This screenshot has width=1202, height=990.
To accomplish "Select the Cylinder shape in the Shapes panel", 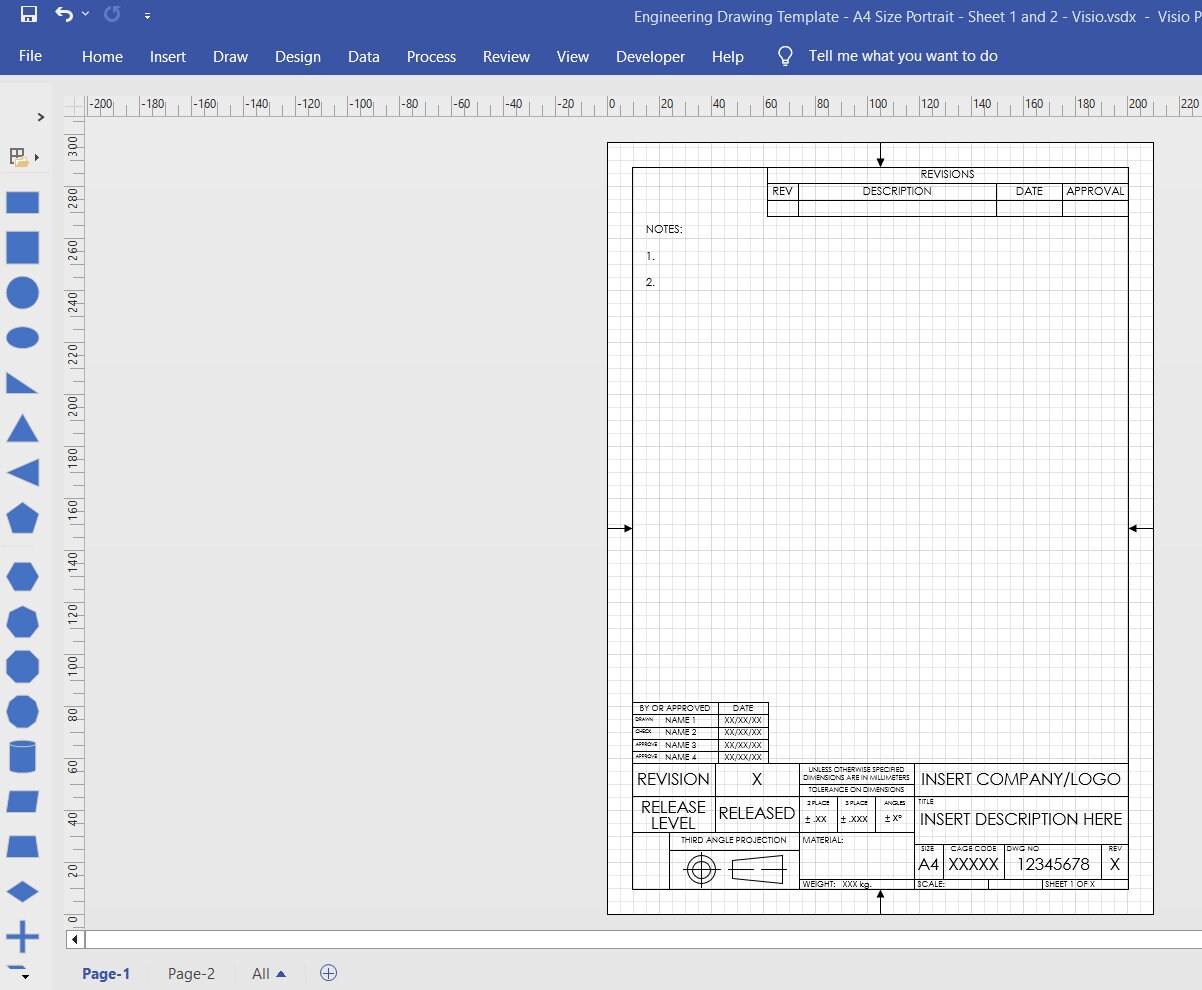I will pos(22,756).
